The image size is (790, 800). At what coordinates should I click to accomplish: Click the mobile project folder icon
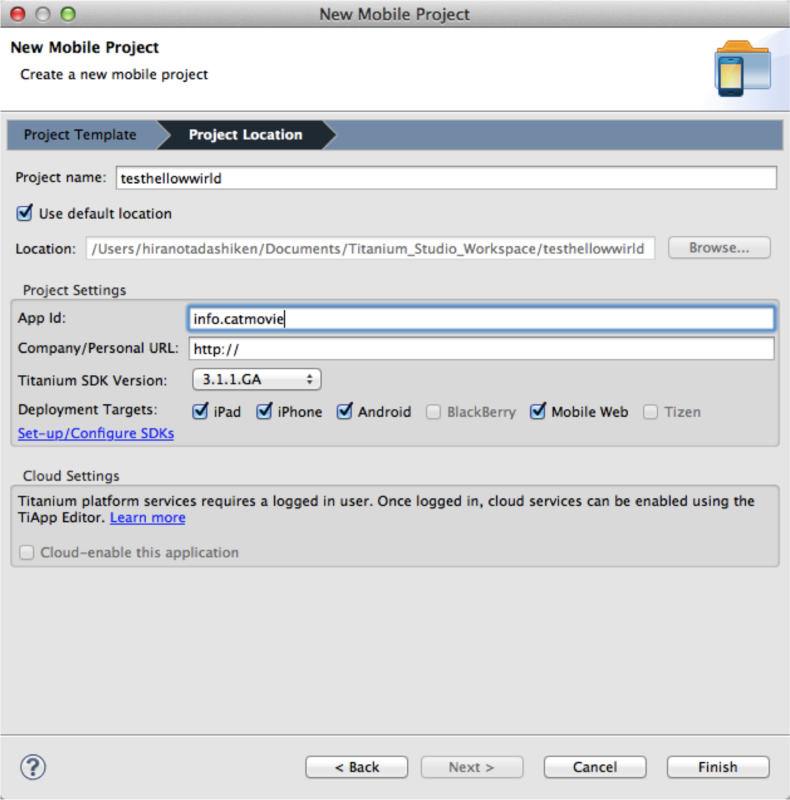(x=743, y=68)
